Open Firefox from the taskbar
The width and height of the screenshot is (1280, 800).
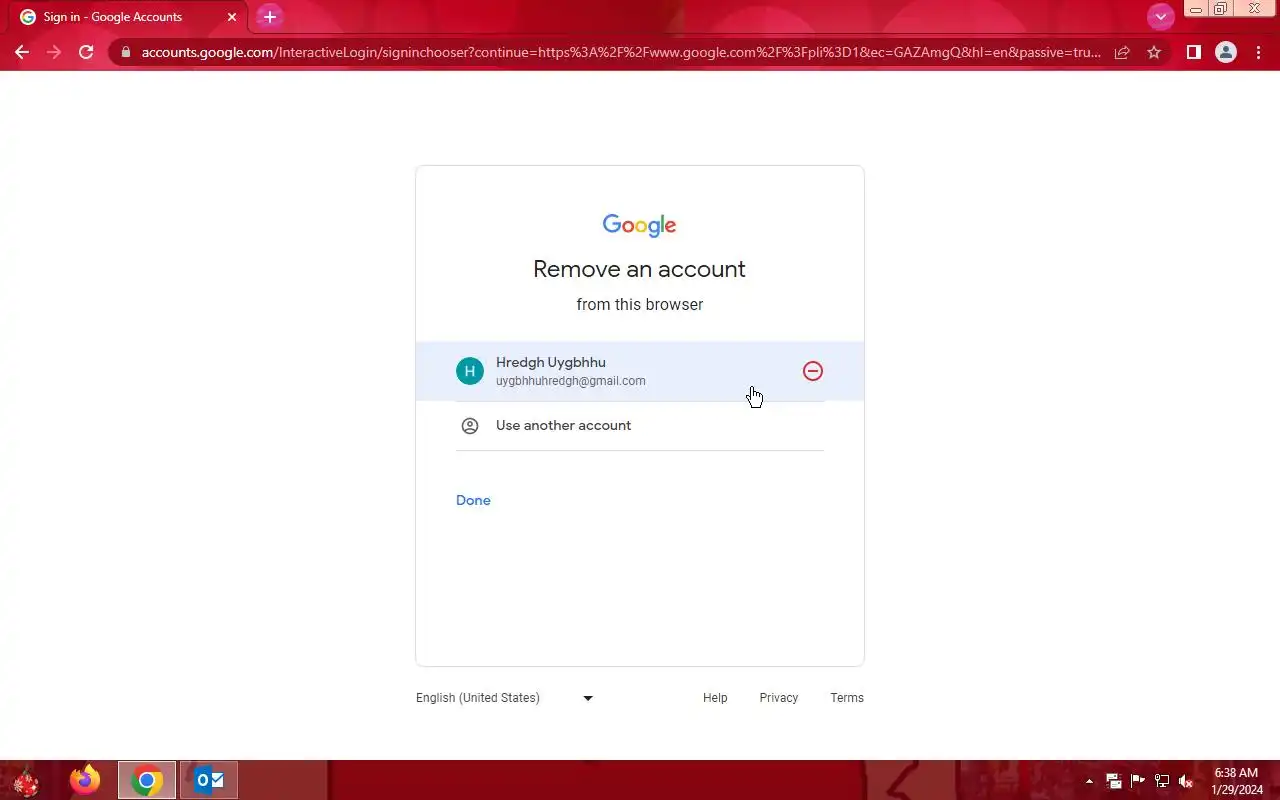click(85, 780)
